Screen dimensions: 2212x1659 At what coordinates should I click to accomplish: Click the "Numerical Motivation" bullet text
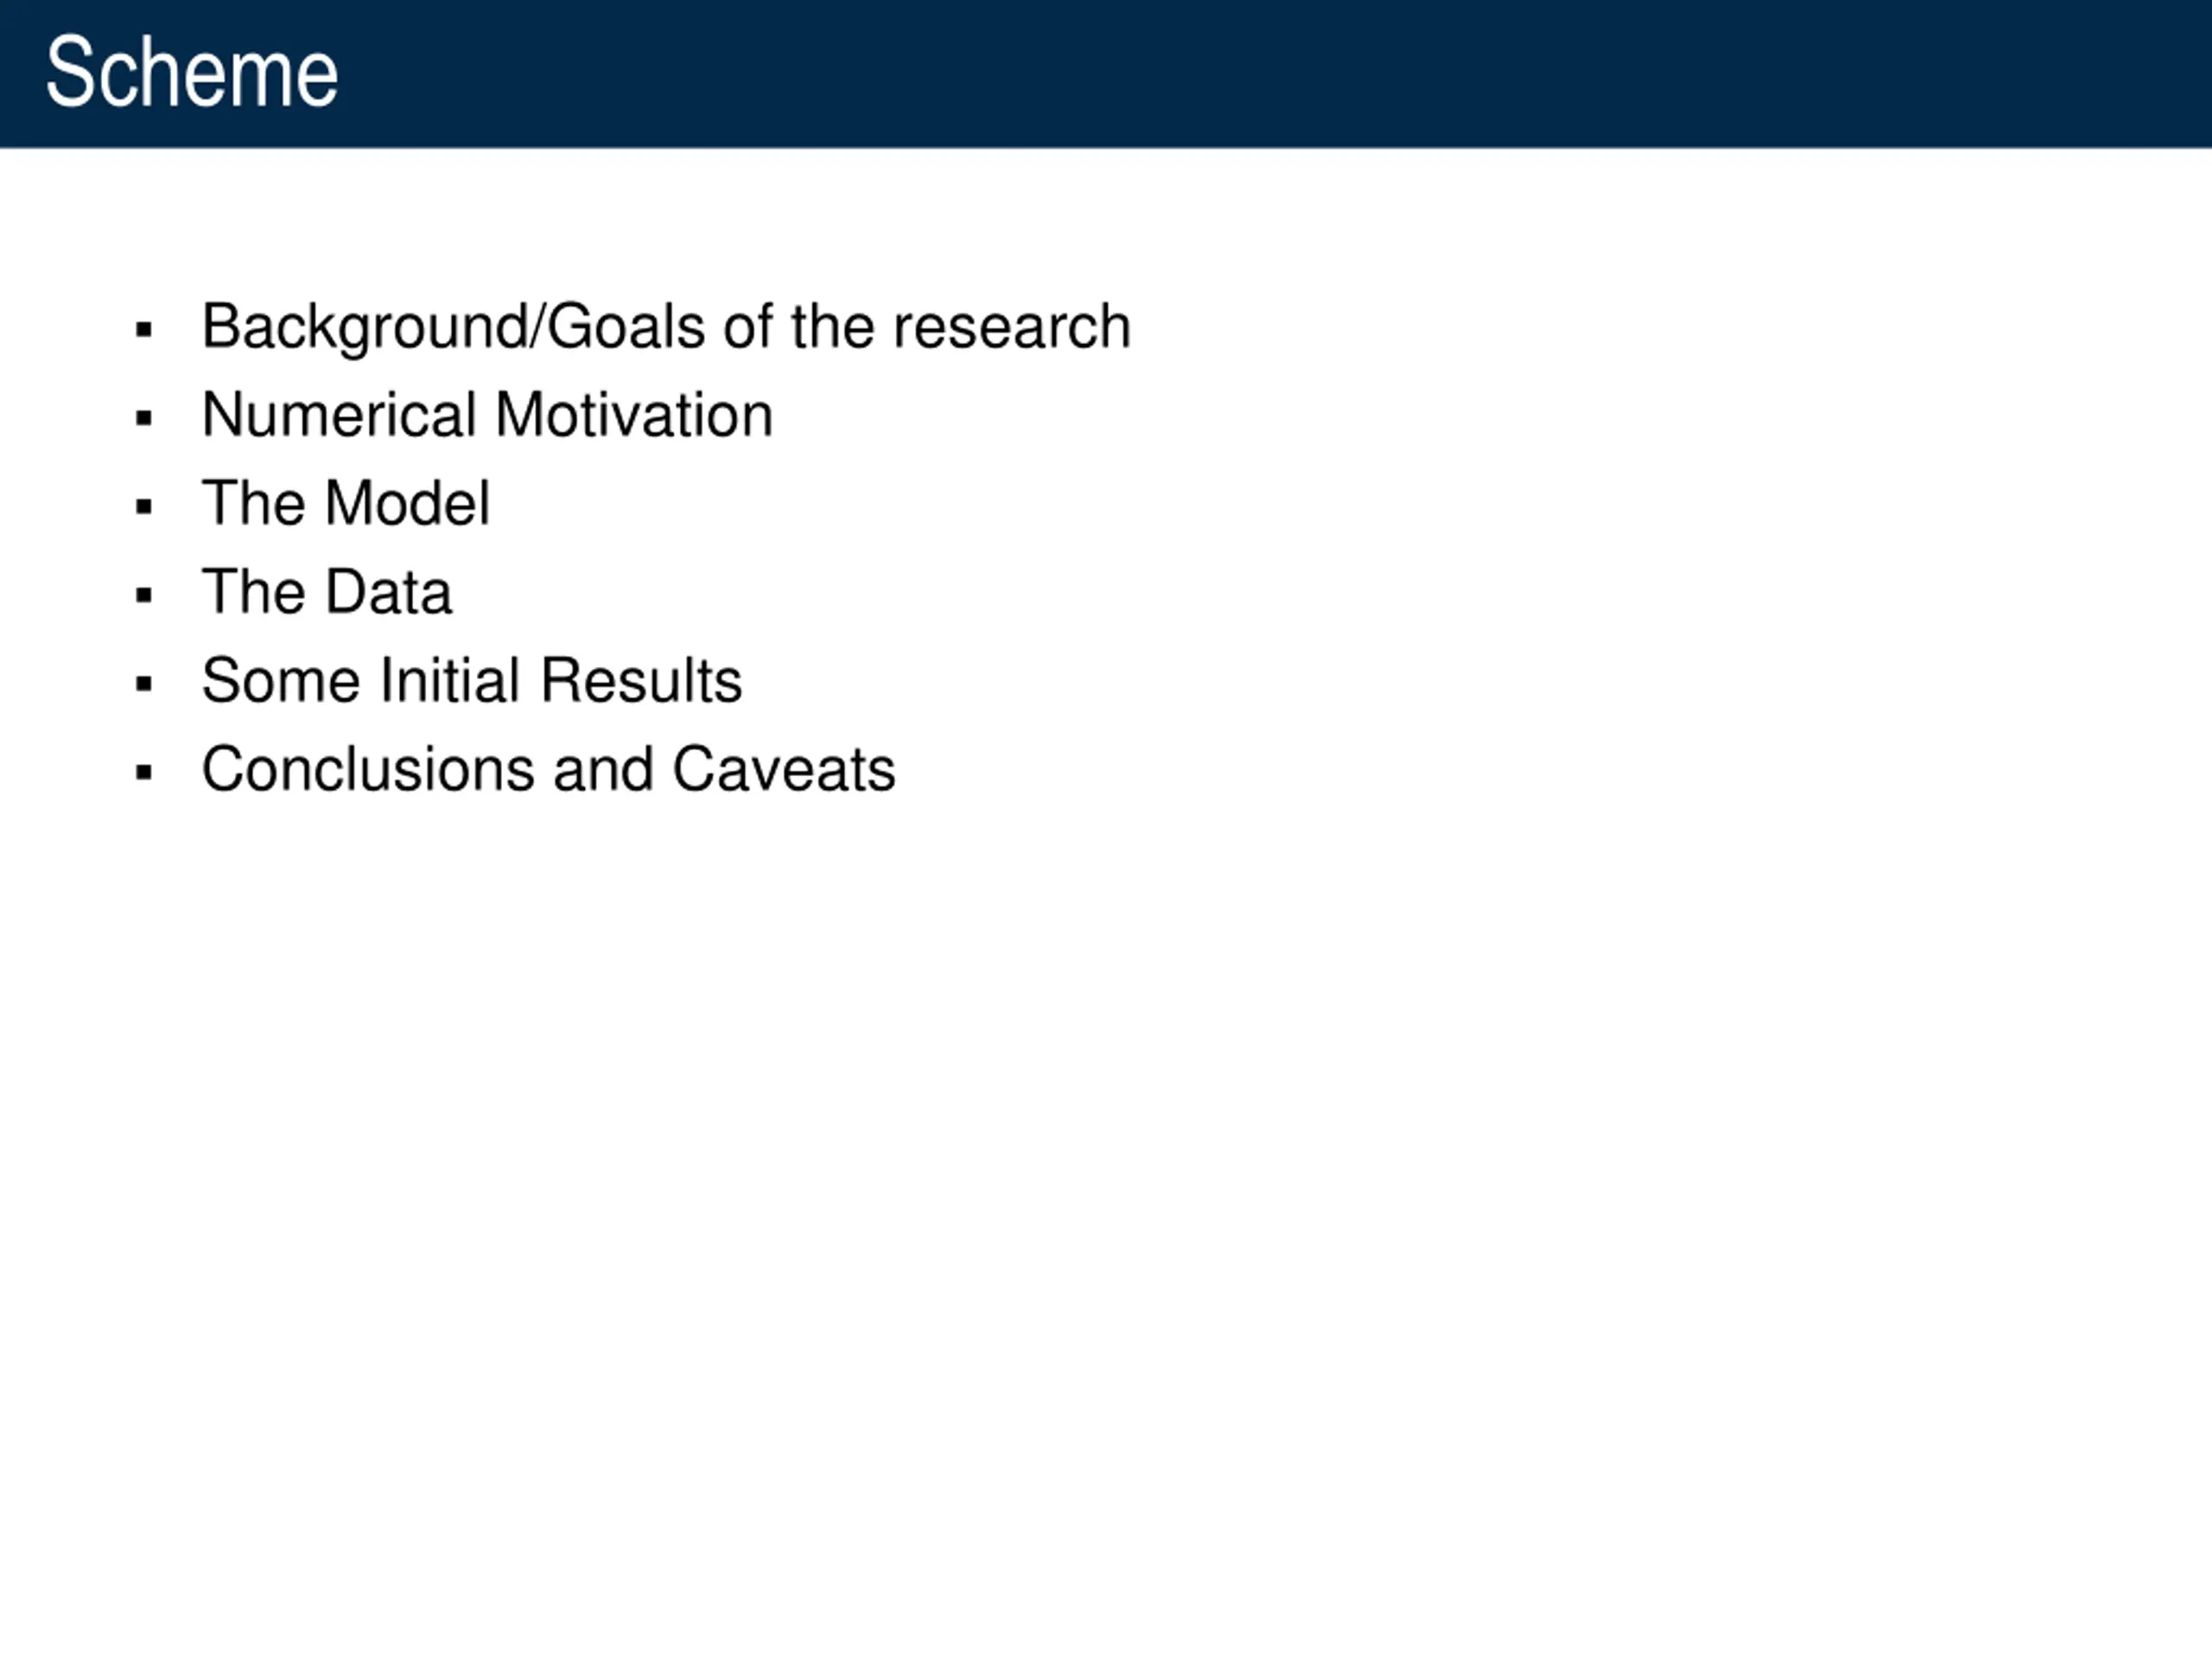[487, 415]
